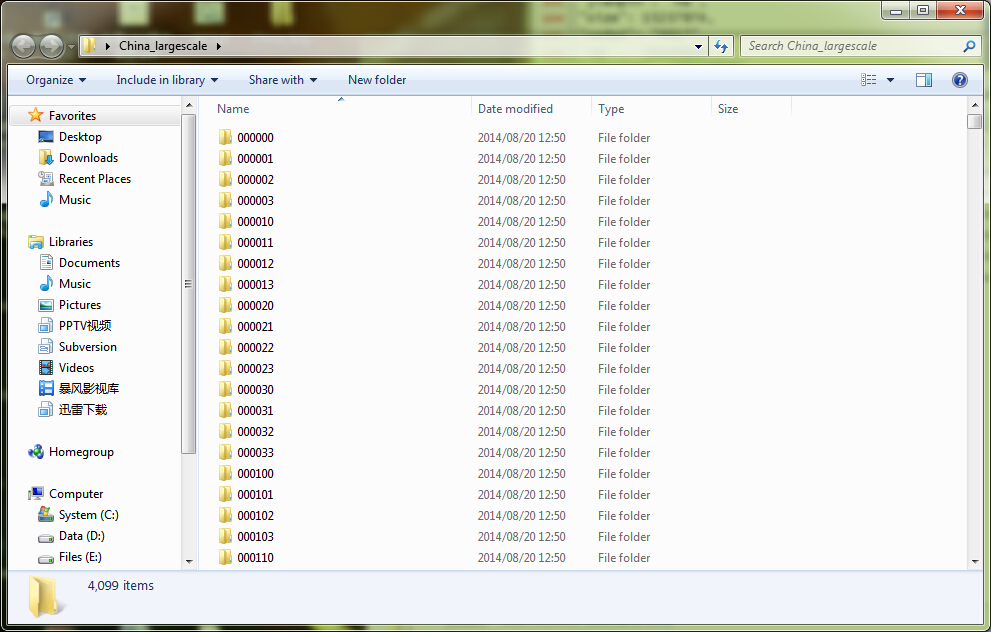Click the Recent Places icon
The width and height of the screenshot is (991, 632).
coord(46,178)
